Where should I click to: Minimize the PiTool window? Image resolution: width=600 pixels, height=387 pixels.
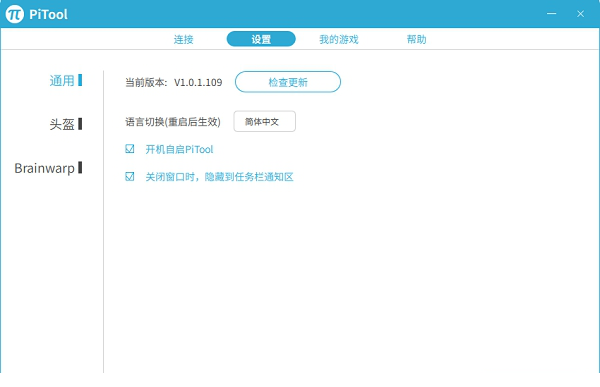[551, 14]
